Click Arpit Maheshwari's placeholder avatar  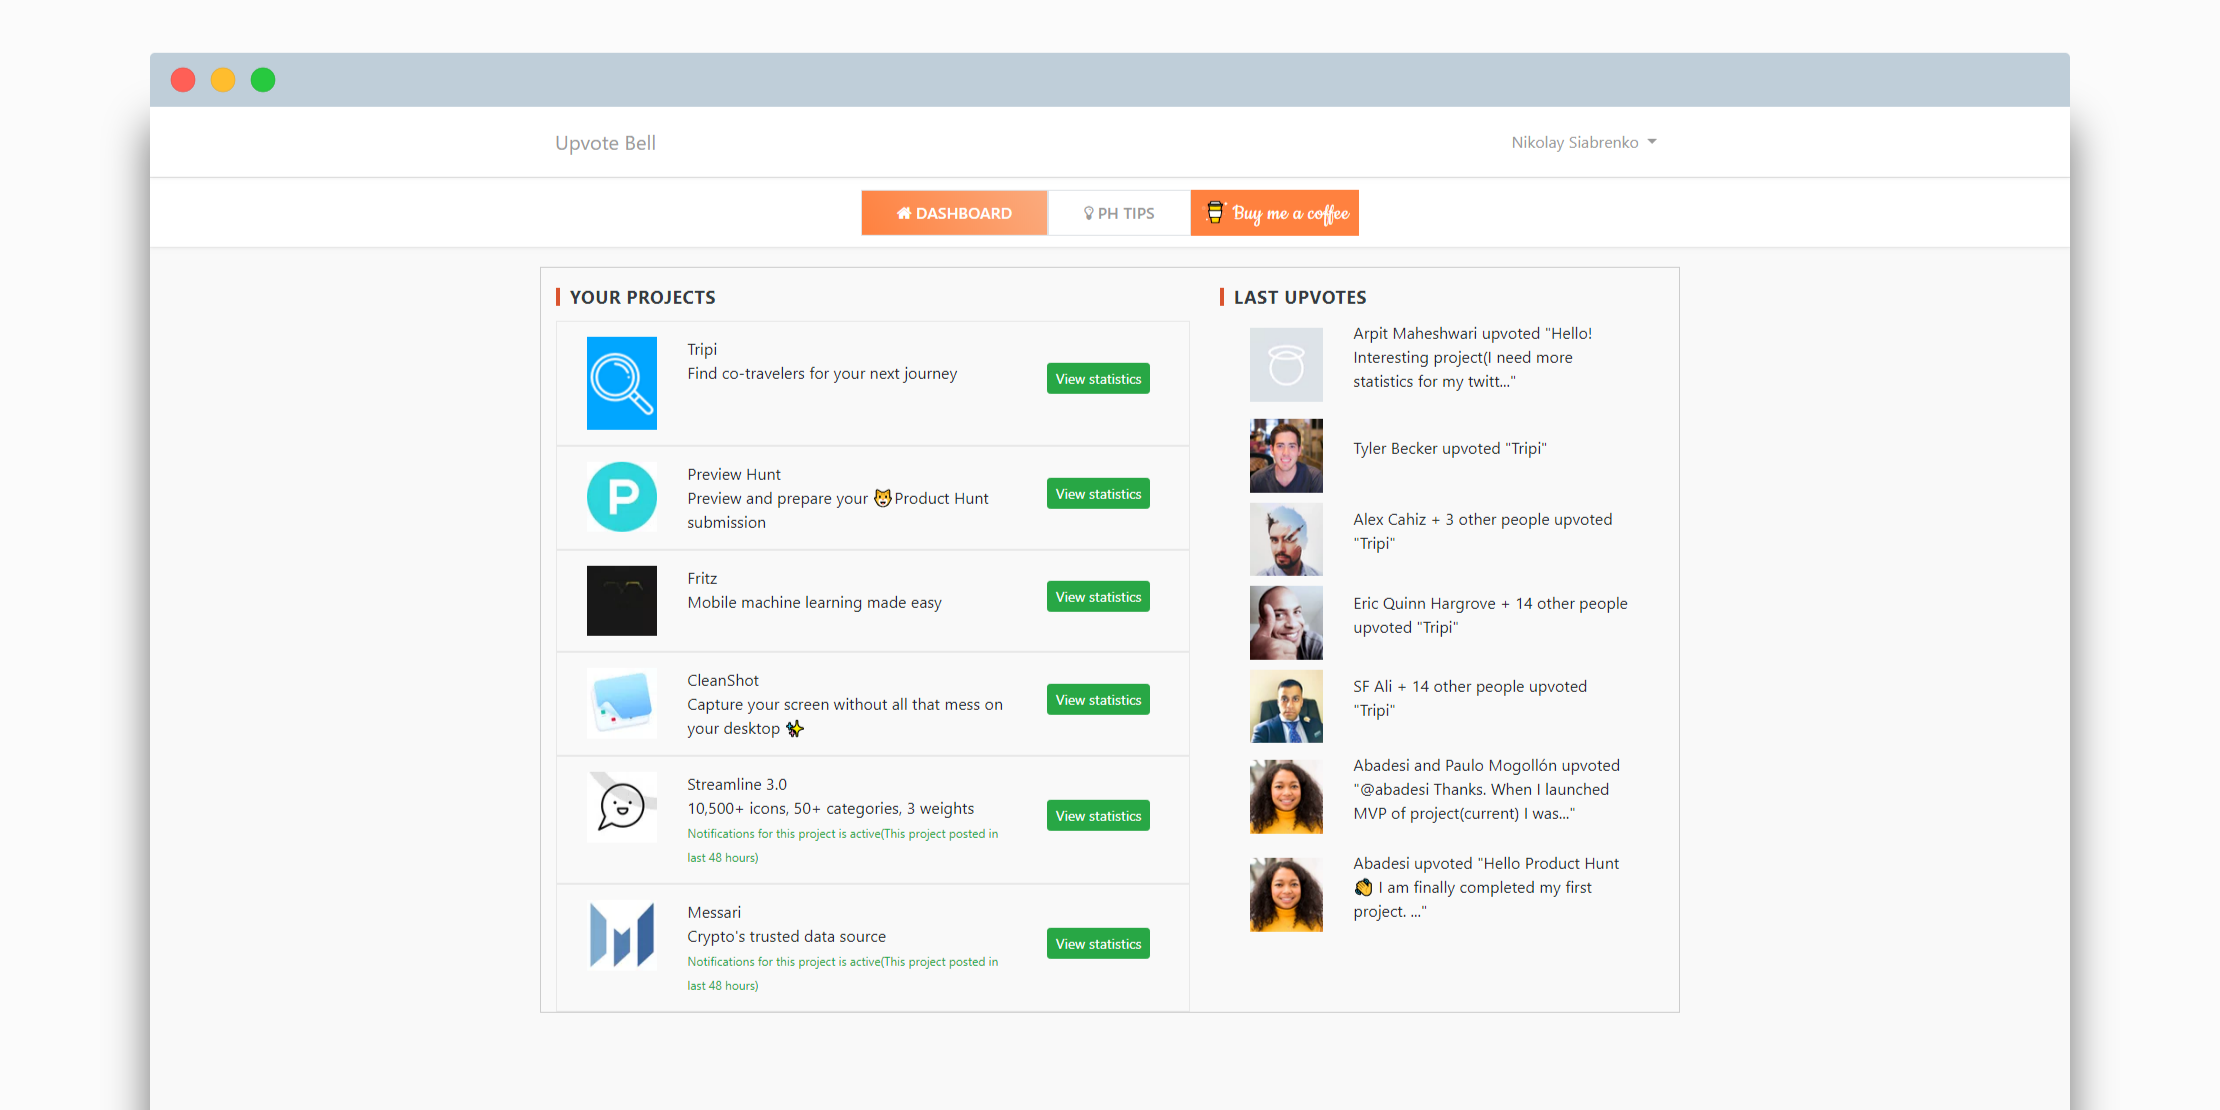coord(1286,365)
